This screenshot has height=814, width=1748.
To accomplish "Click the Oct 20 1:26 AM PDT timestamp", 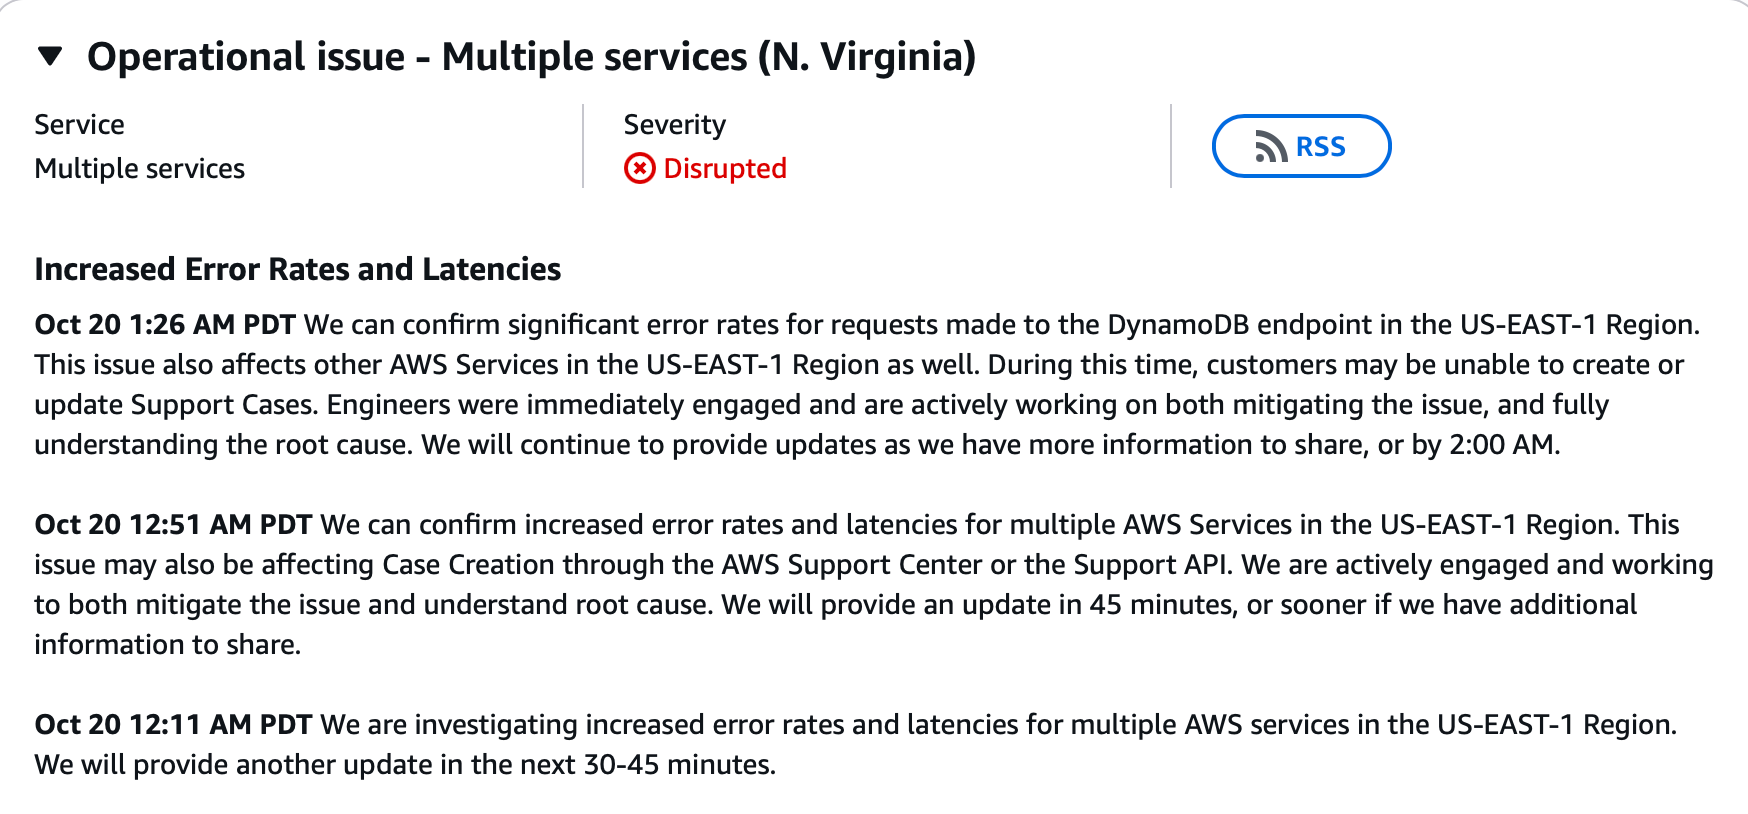I will (165, 324).
